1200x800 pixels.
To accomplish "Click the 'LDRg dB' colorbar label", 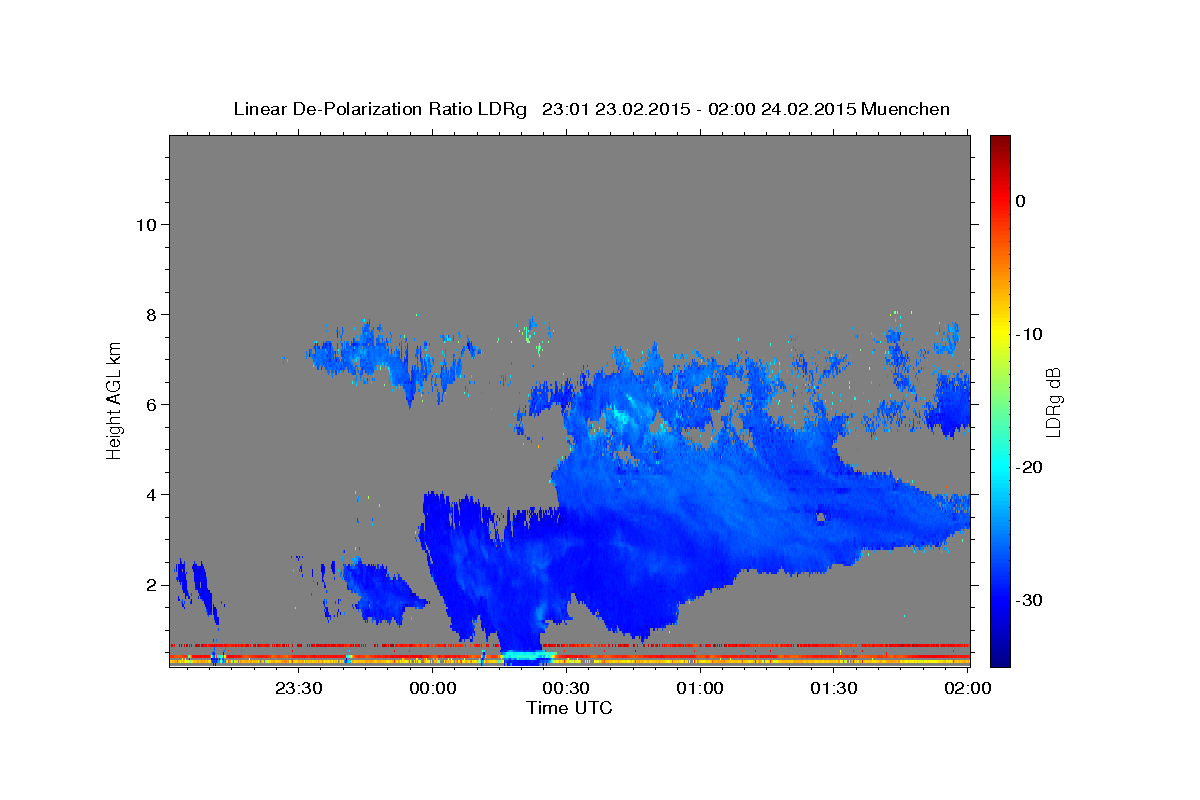I will 1052,402.
